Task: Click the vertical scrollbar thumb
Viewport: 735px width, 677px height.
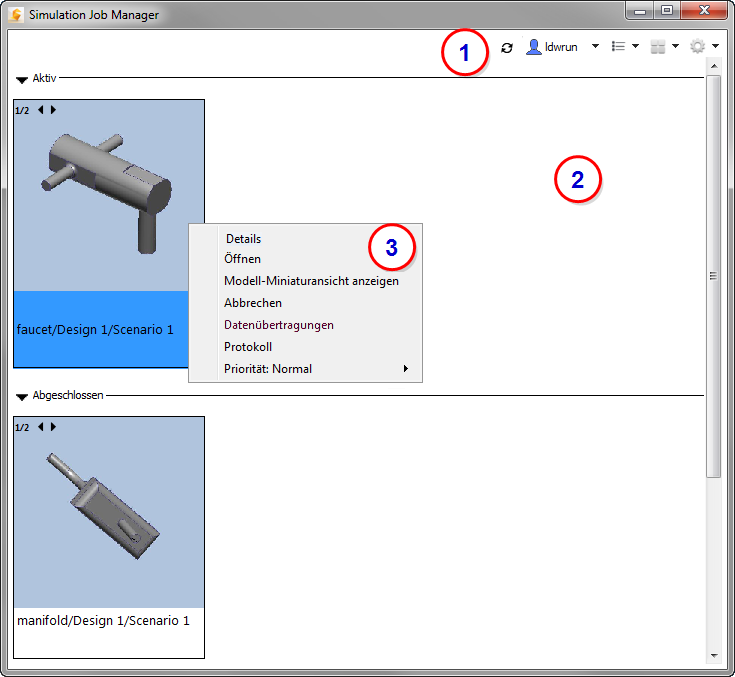Action: 713,277
